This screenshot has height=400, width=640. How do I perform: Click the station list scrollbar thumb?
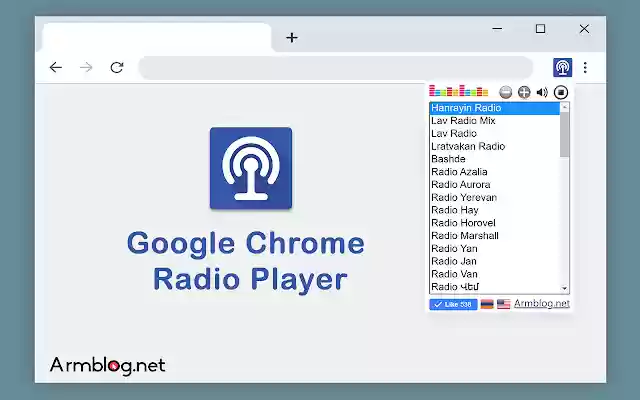point(564,134)
